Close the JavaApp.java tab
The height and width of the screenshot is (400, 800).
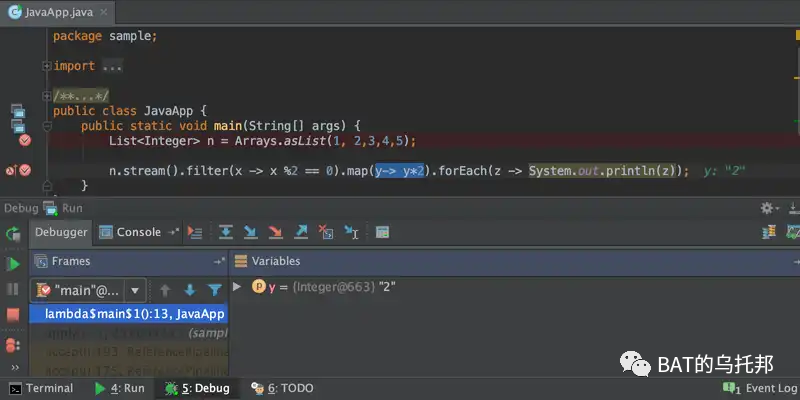104,12
